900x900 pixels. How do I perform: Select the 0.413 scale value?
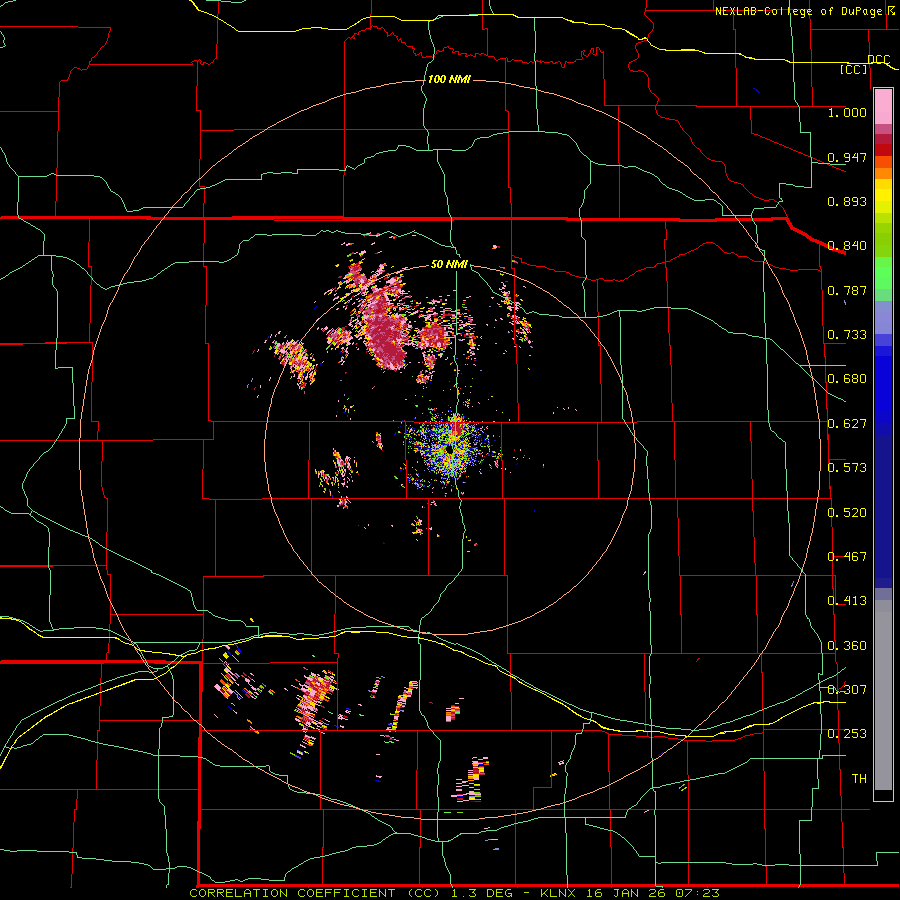(847, 601)
